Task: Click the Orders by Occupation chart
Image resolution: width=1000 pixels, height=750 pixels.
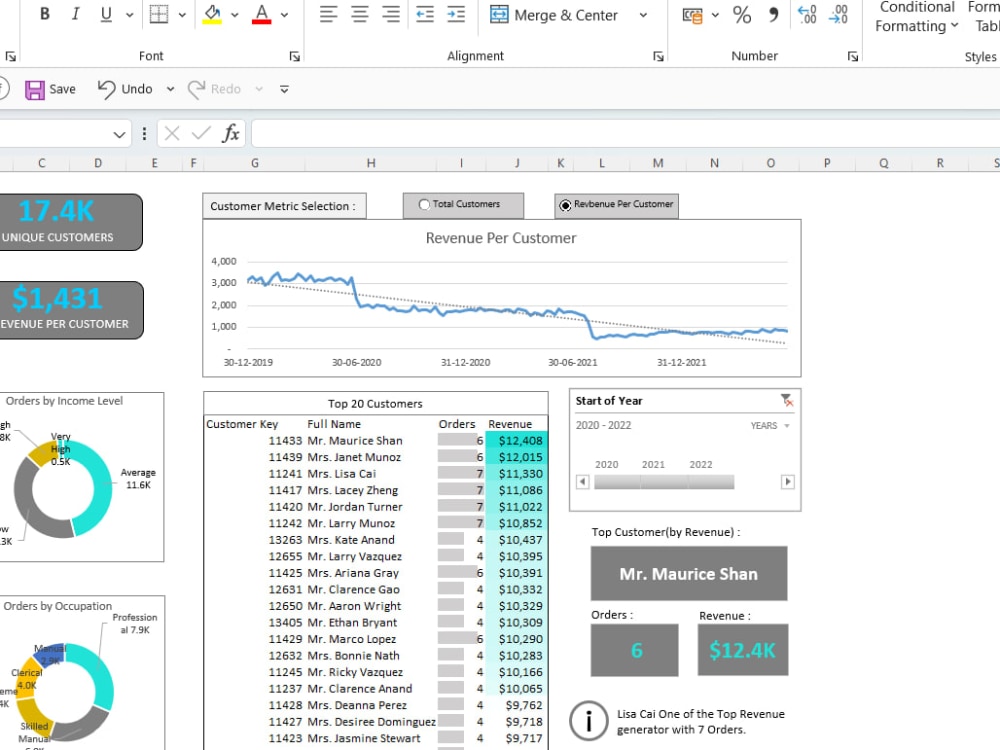Action: 82,673
